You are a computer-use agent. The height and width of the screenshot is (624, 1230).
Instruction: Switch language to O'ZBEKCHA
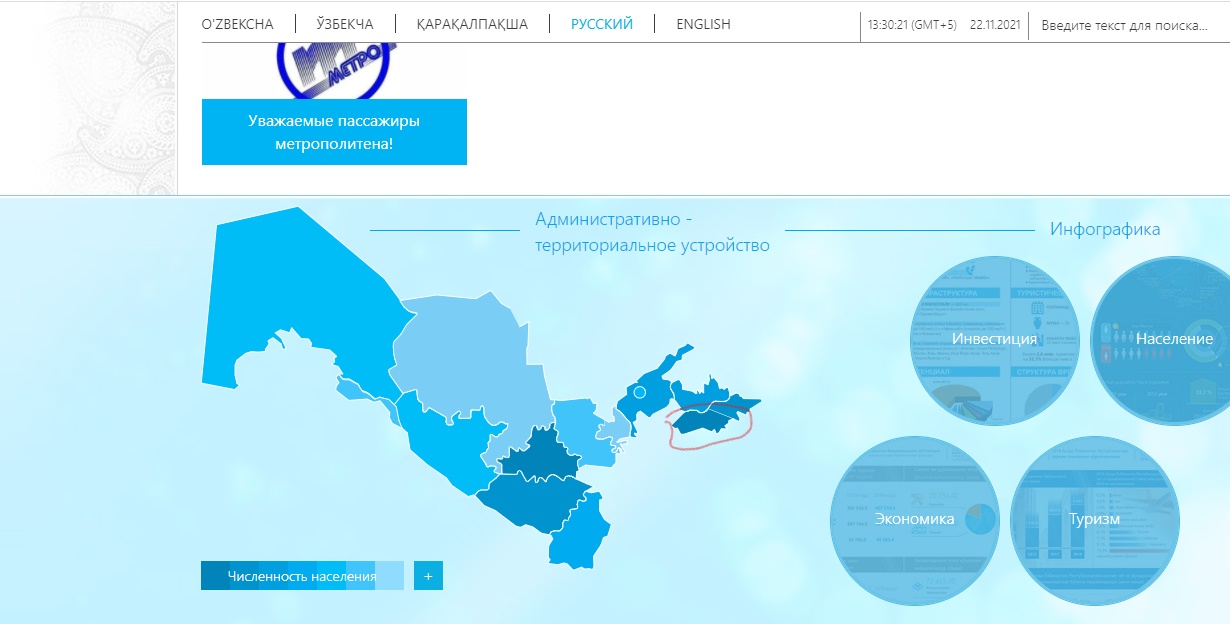[x=237, y=24]
